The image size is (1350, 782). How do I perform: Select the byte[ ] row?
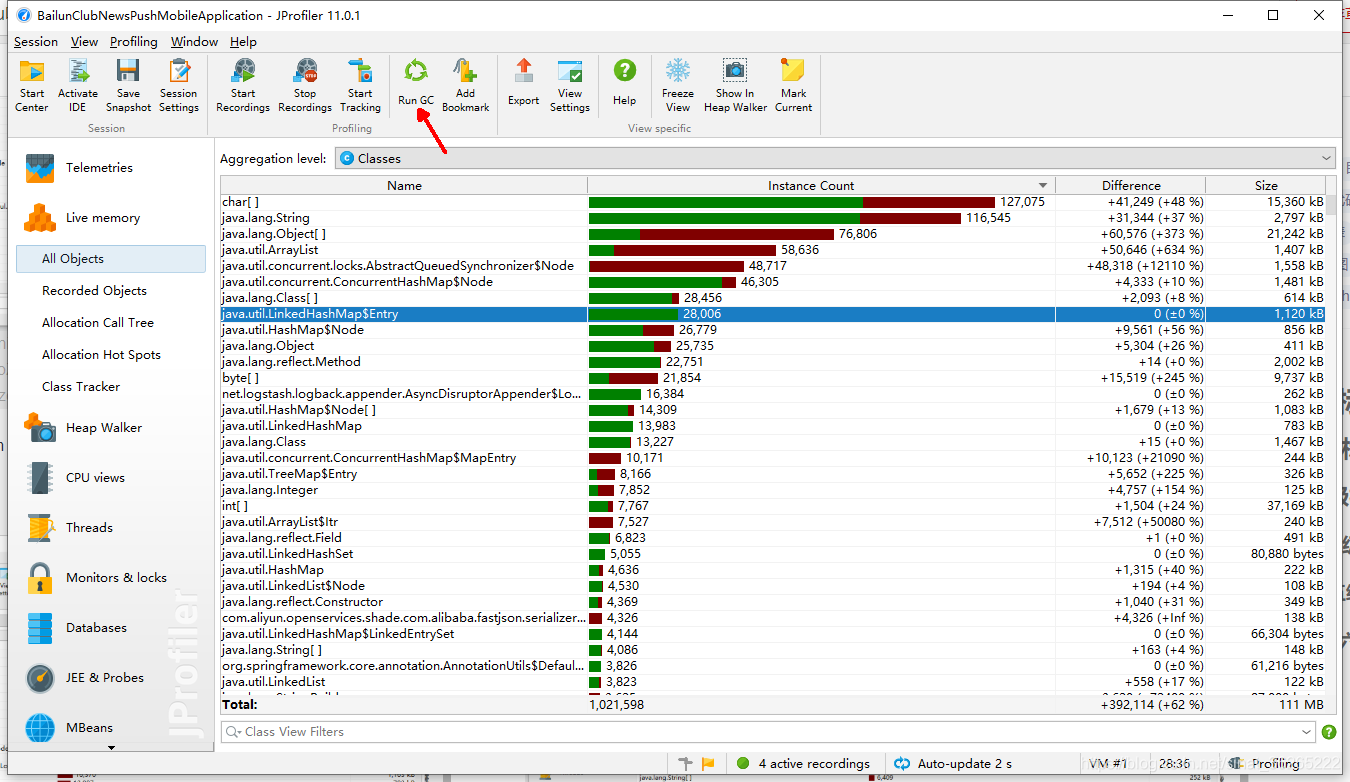pyautogui.click(x=773, y=378)
